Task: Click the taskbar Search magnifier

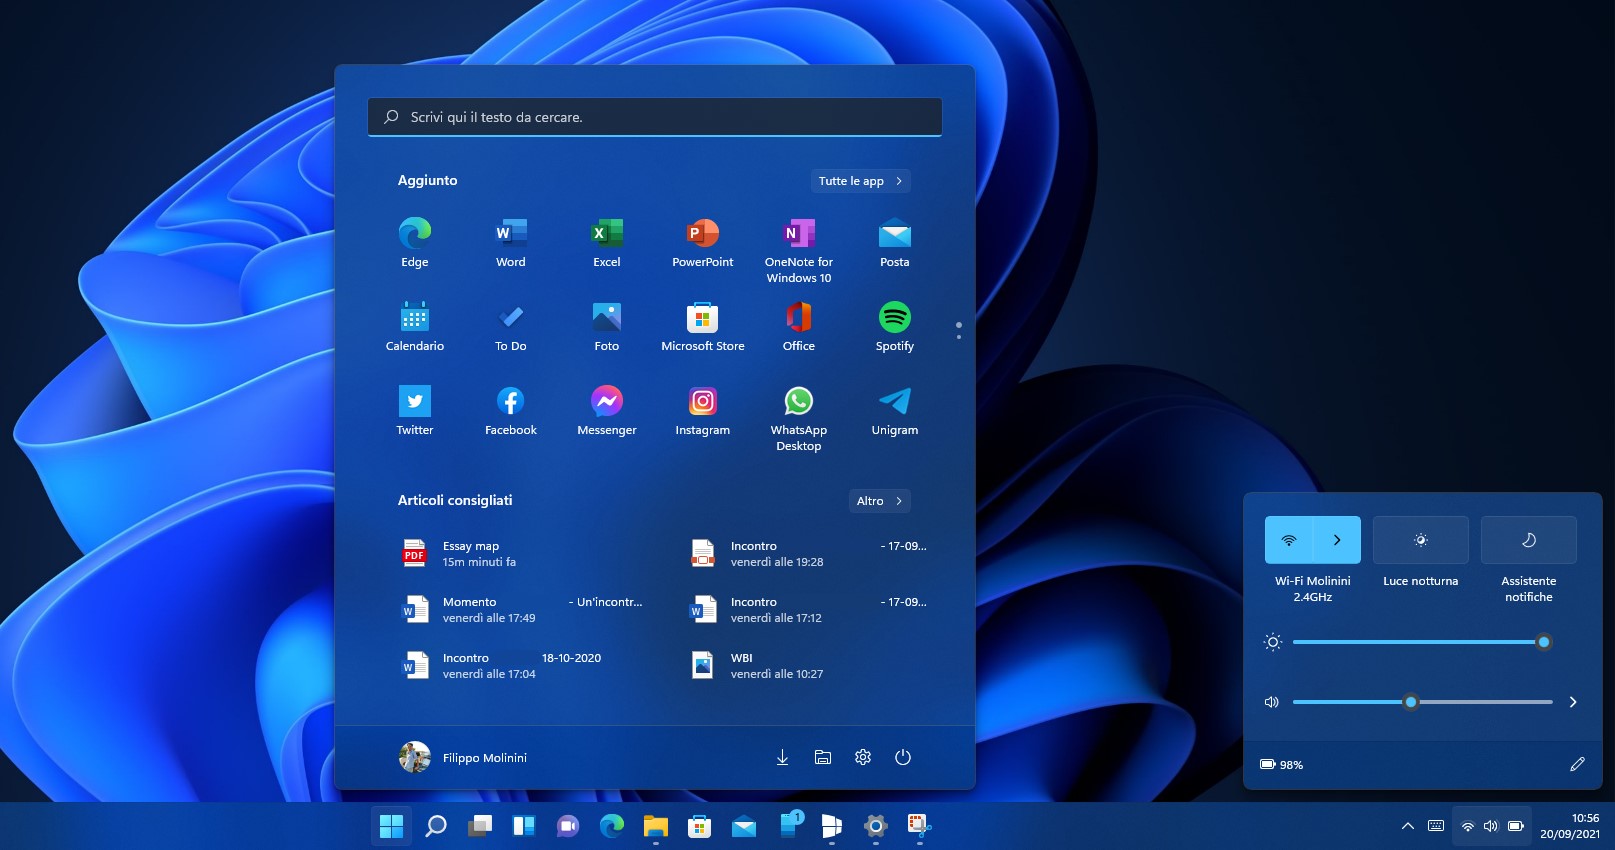Action: click(436, 825)
